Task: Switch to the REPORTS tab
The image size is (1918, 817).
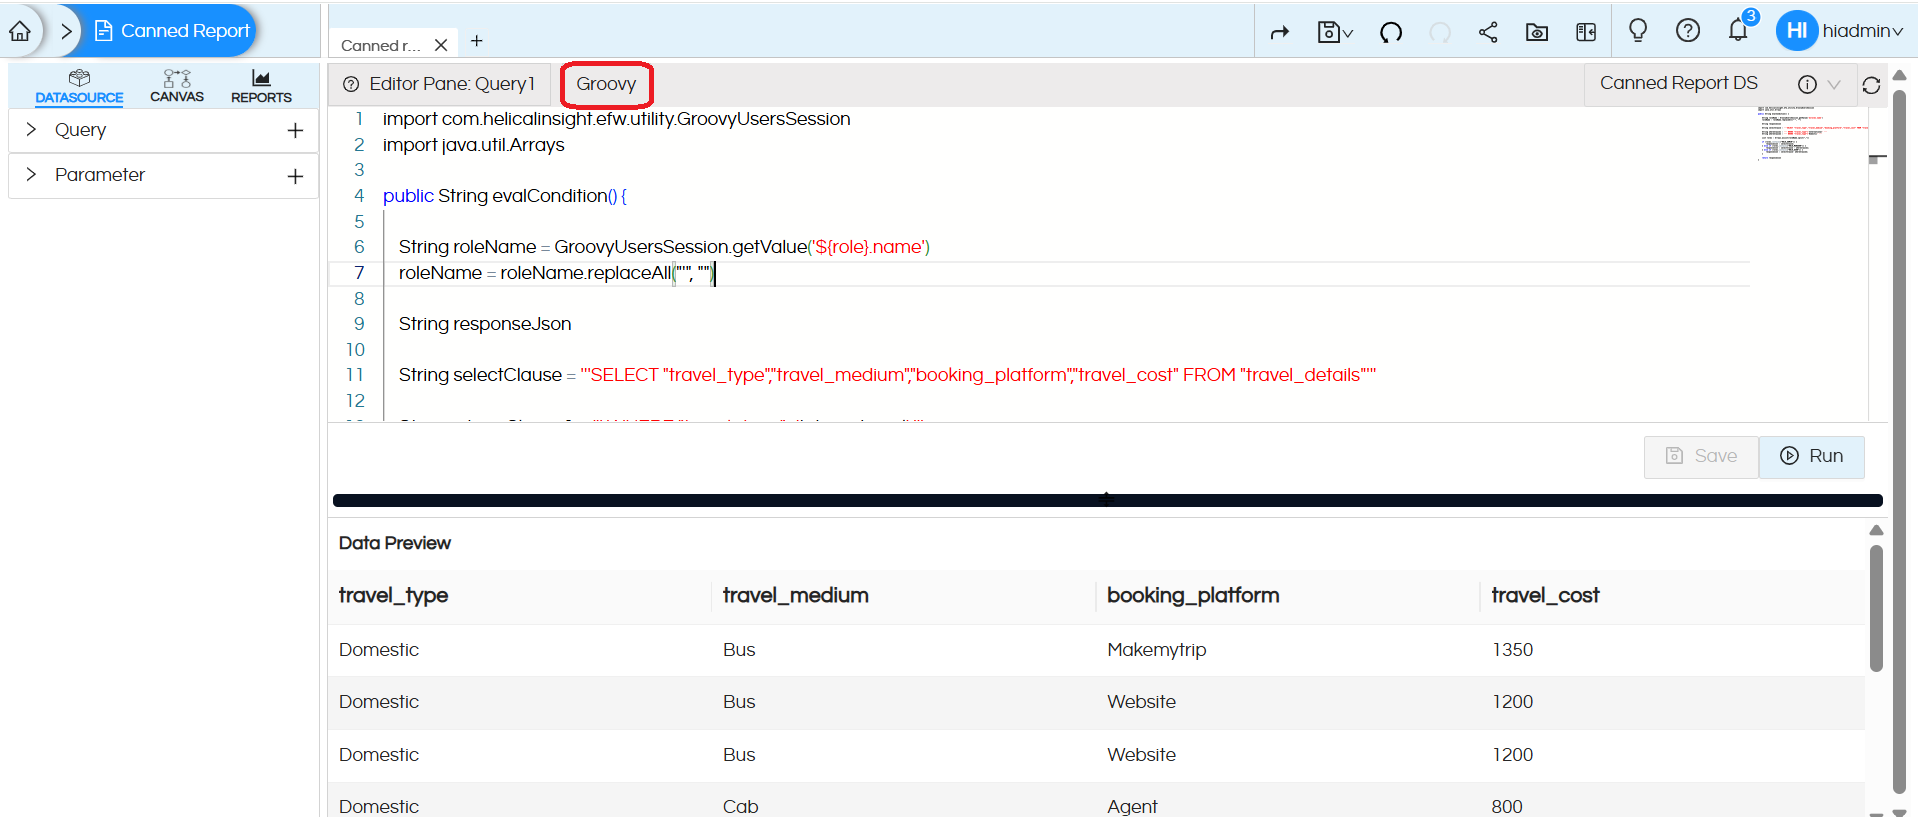Action: [x=261, y=85]
